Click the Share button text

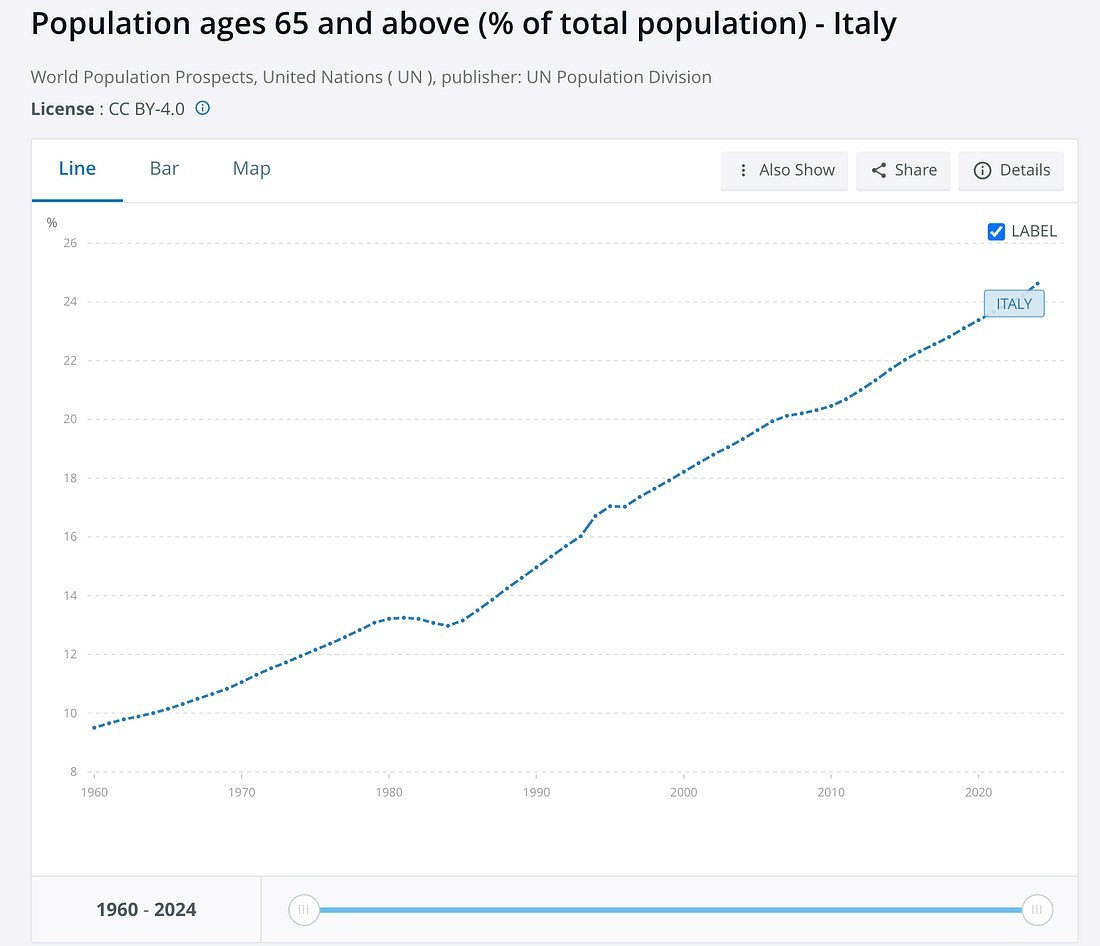[x=915, y=170]
